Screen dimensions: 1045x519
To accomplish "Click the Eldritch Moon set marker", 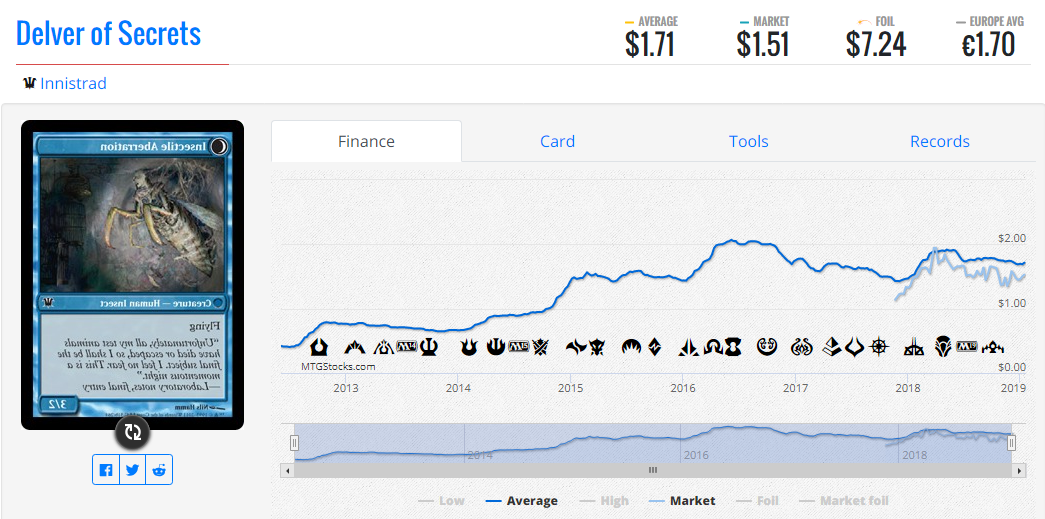I will 733,346.
